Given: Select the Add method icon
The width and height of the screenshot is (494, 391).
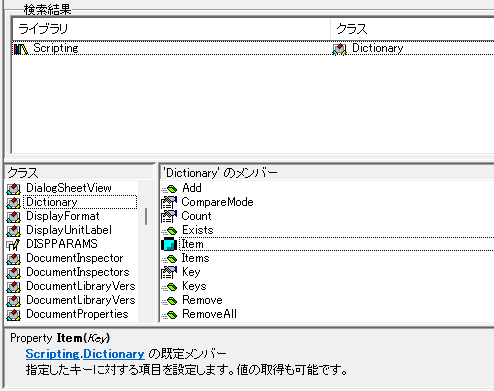Looking at the screenshot, I should (169, 189).
